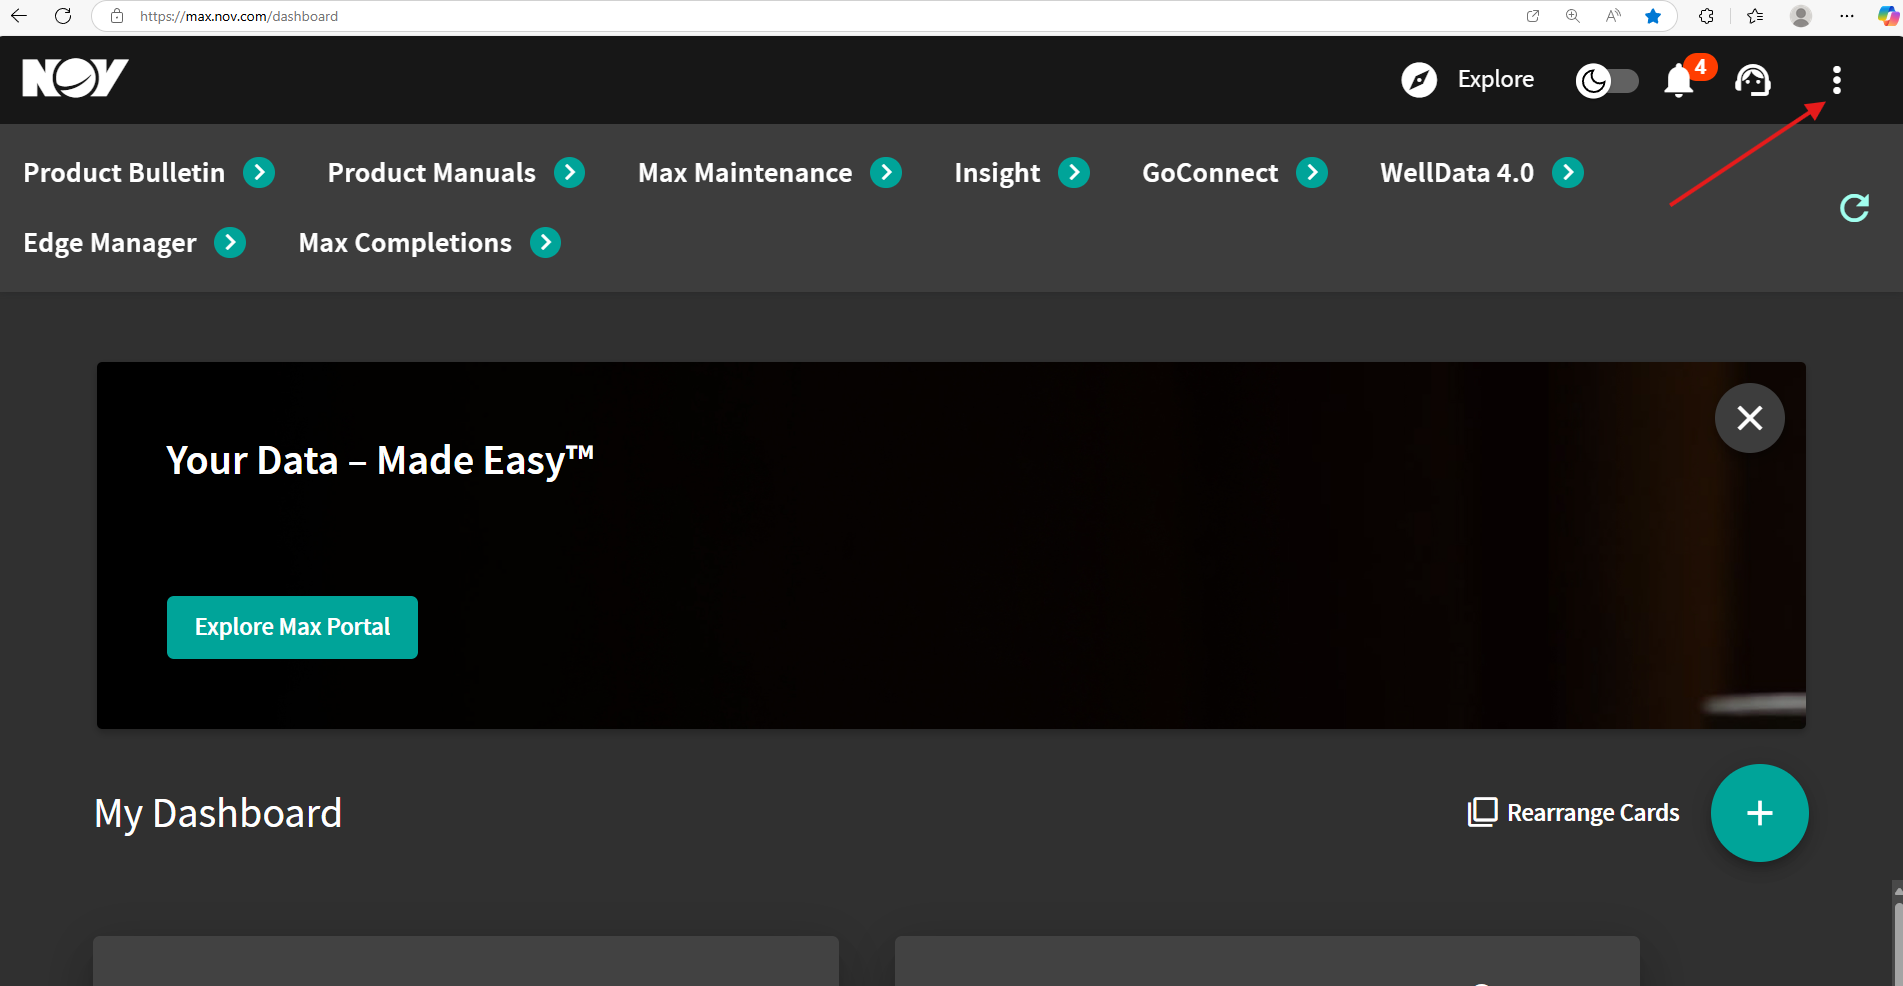1903x986 pixels.
Task: Click arrow next to Product Manuals
Action: coord(570,173)
